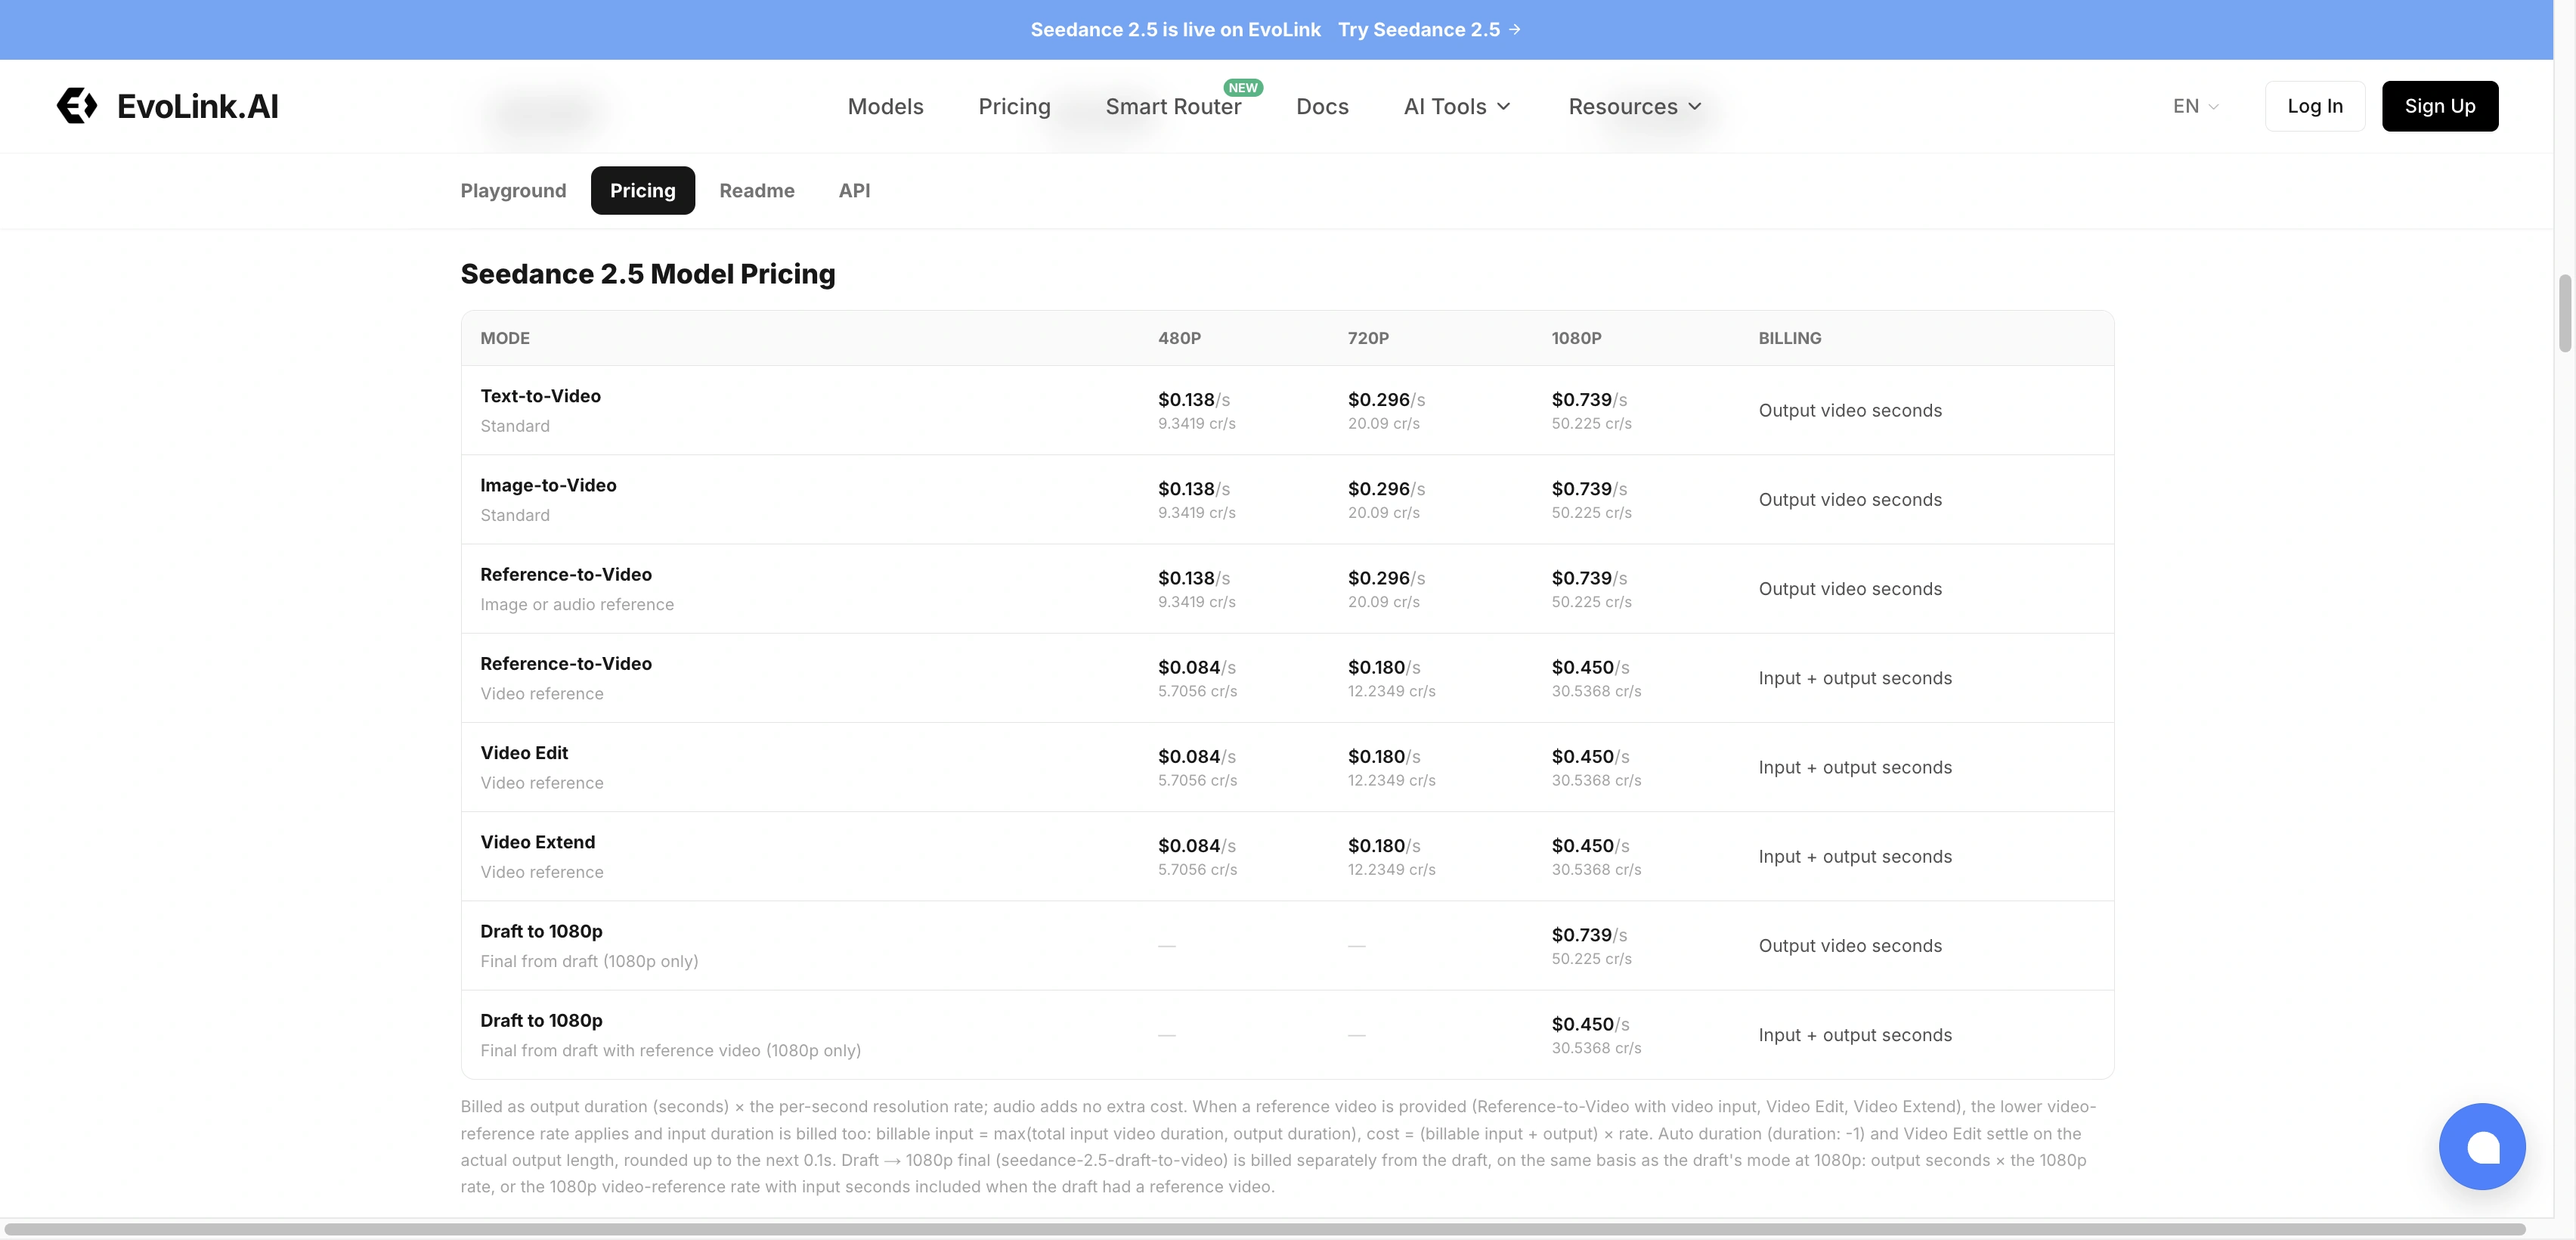Go to Pricing in the top navigation
Screen dimensions: 2576x1240
[1014, 106]
